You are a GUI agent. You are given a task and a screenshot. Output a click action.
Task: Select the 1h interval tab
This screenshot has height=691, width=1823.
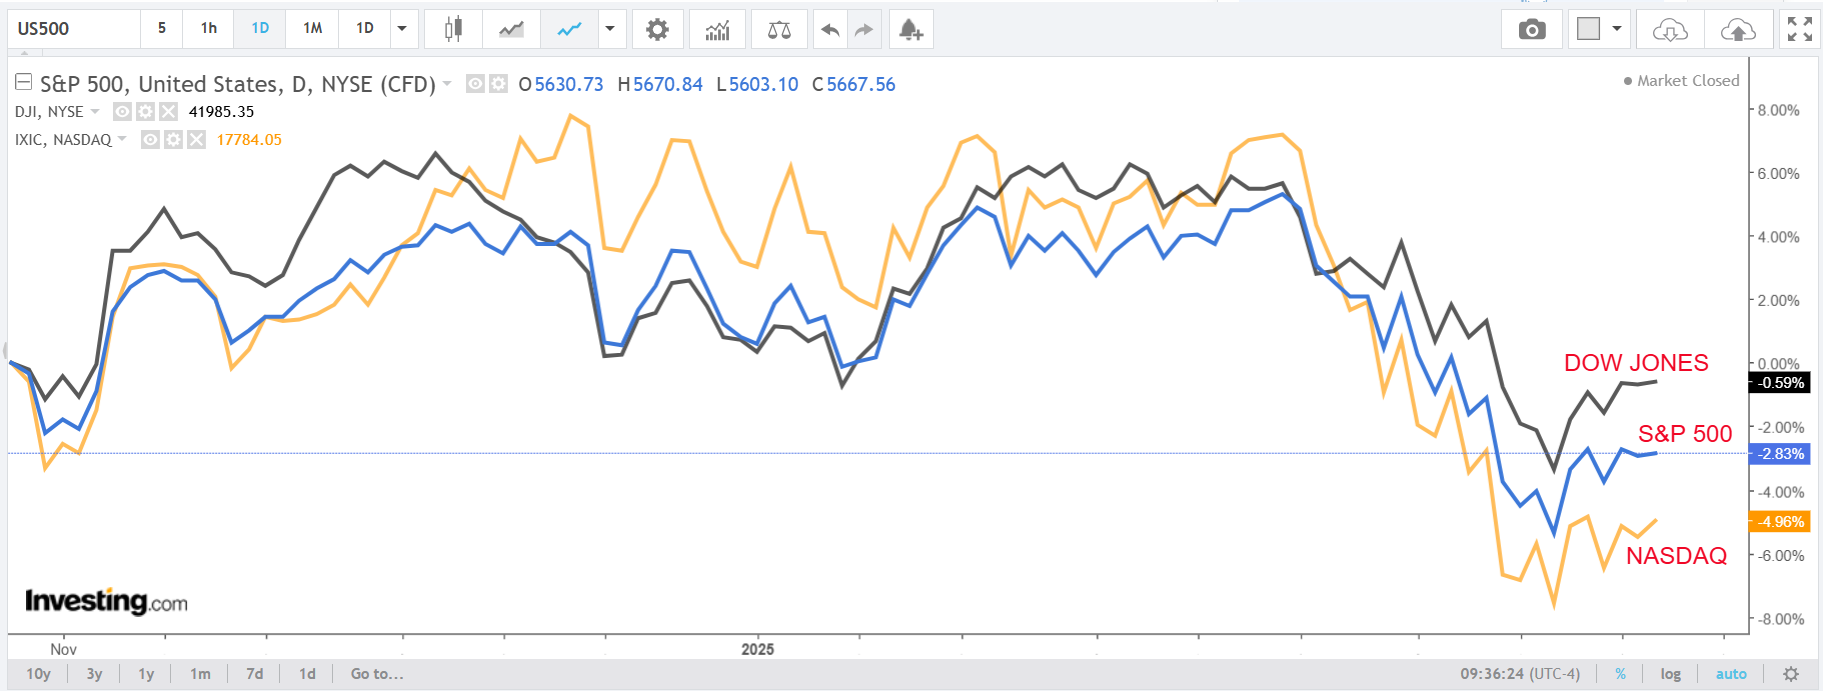pos(208,28)
